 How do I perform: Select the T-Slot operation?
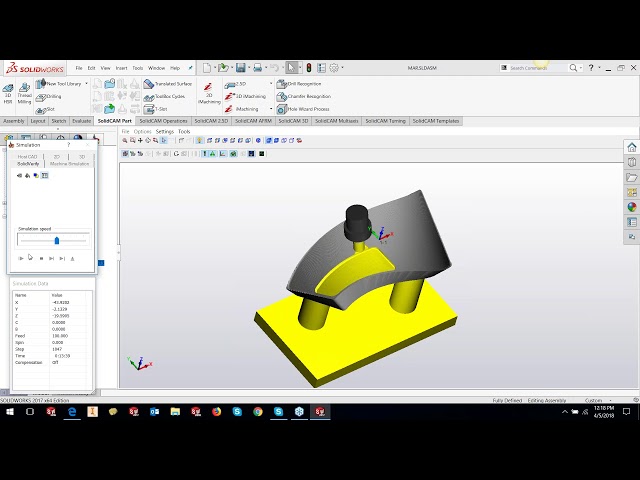[x=156, y=109]
